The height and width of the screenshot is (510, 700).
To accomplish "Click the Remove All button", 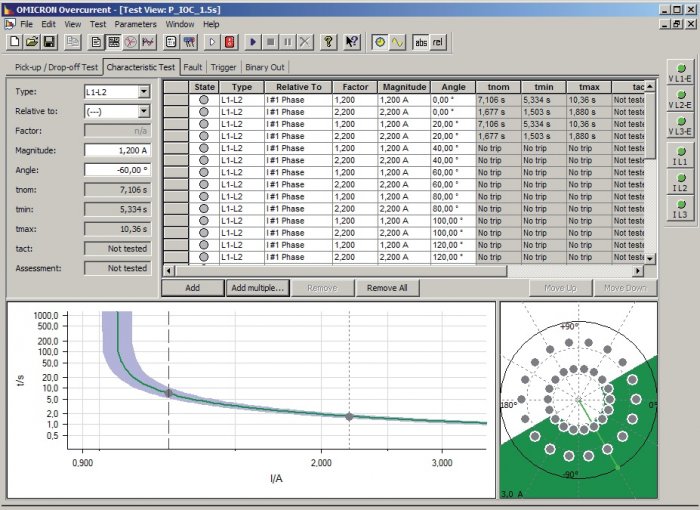I will pos(387,288).
